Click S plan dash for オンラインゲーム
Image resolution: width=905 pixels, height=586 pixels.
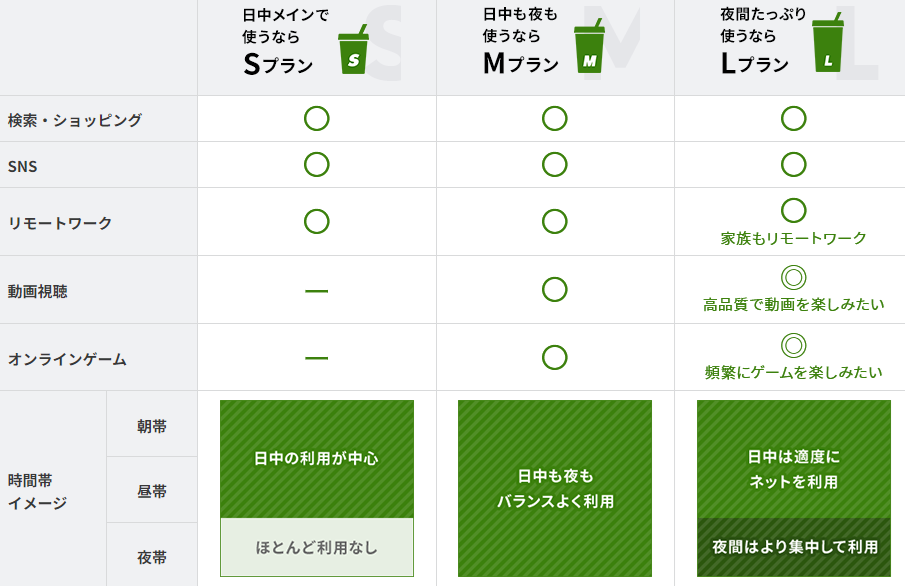pos(316,359)
